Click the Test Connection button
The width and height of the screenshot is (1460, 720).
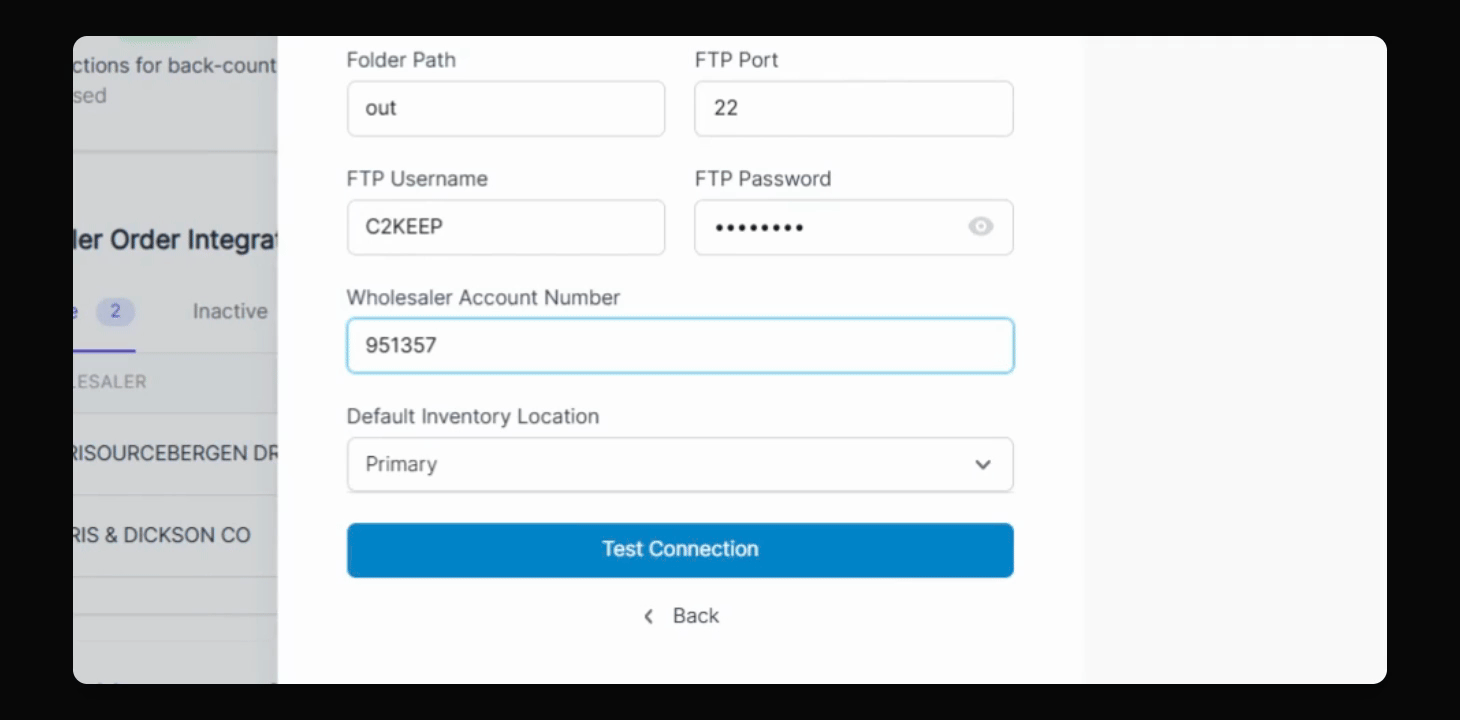pyautogui.click(x=680, y=549)
